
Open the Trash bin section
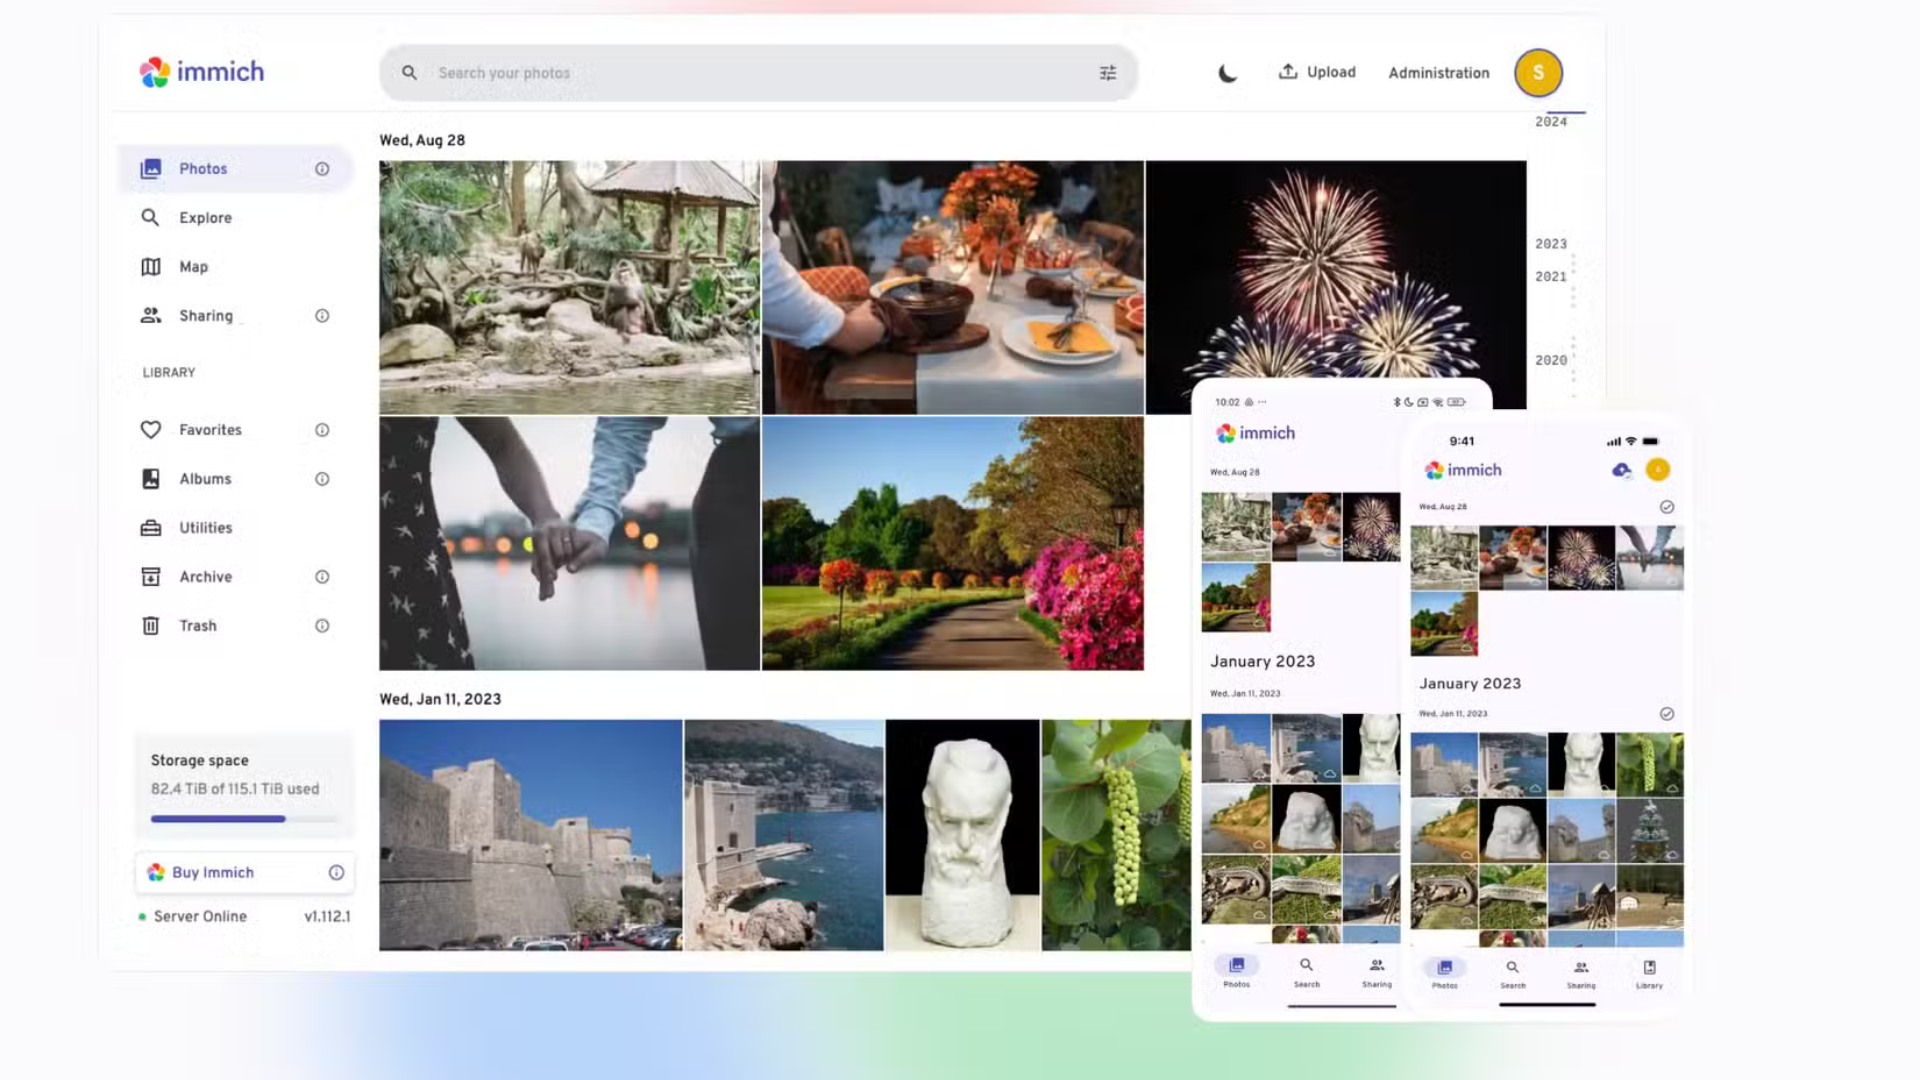point(197,626)
